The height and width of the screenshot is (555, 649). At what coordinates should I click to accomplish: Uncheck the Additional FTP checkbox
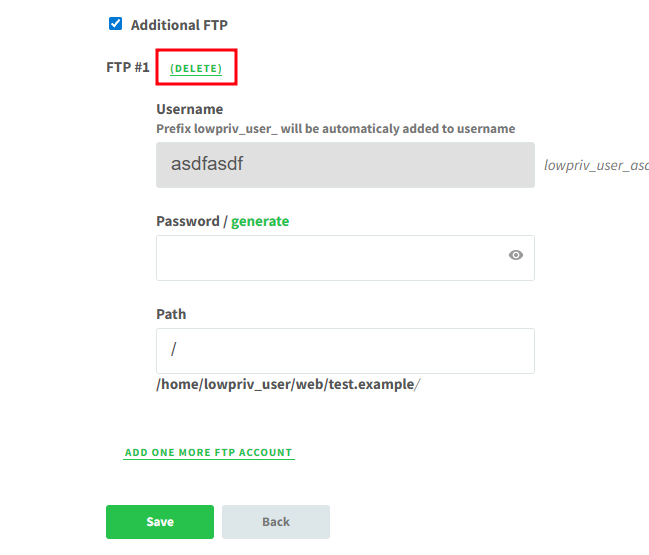115,24
